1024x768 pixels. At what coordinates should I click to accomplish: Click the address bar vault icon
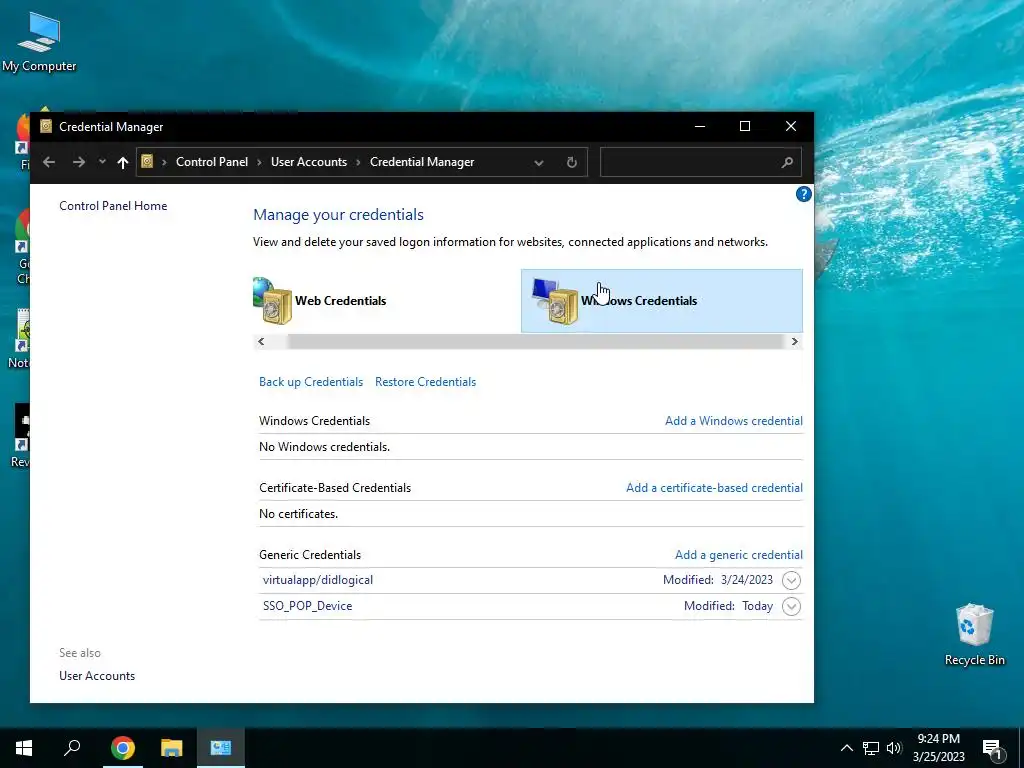pos(148,161)
